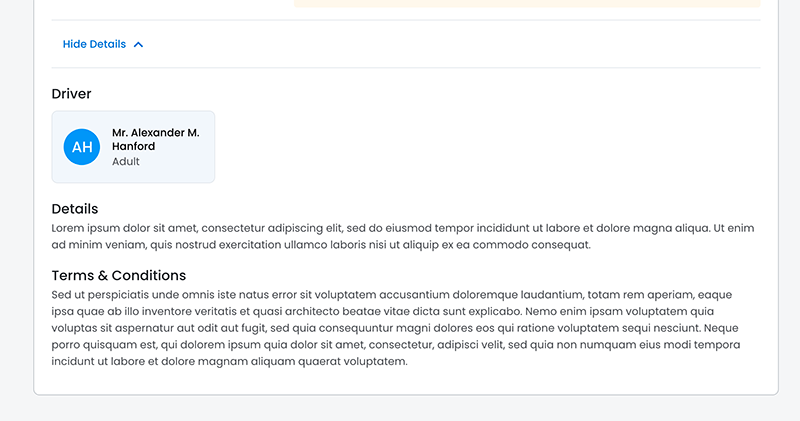Click the "incidunt ut labore" final terms line

tap(230, 361)
